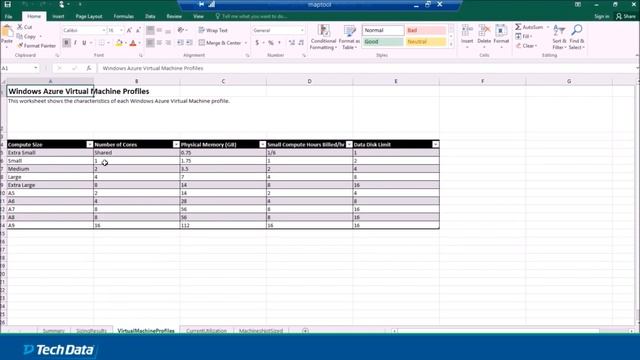Toggle middle vertical alignment
Screen dimensions: 640x360
coord(159,30)
